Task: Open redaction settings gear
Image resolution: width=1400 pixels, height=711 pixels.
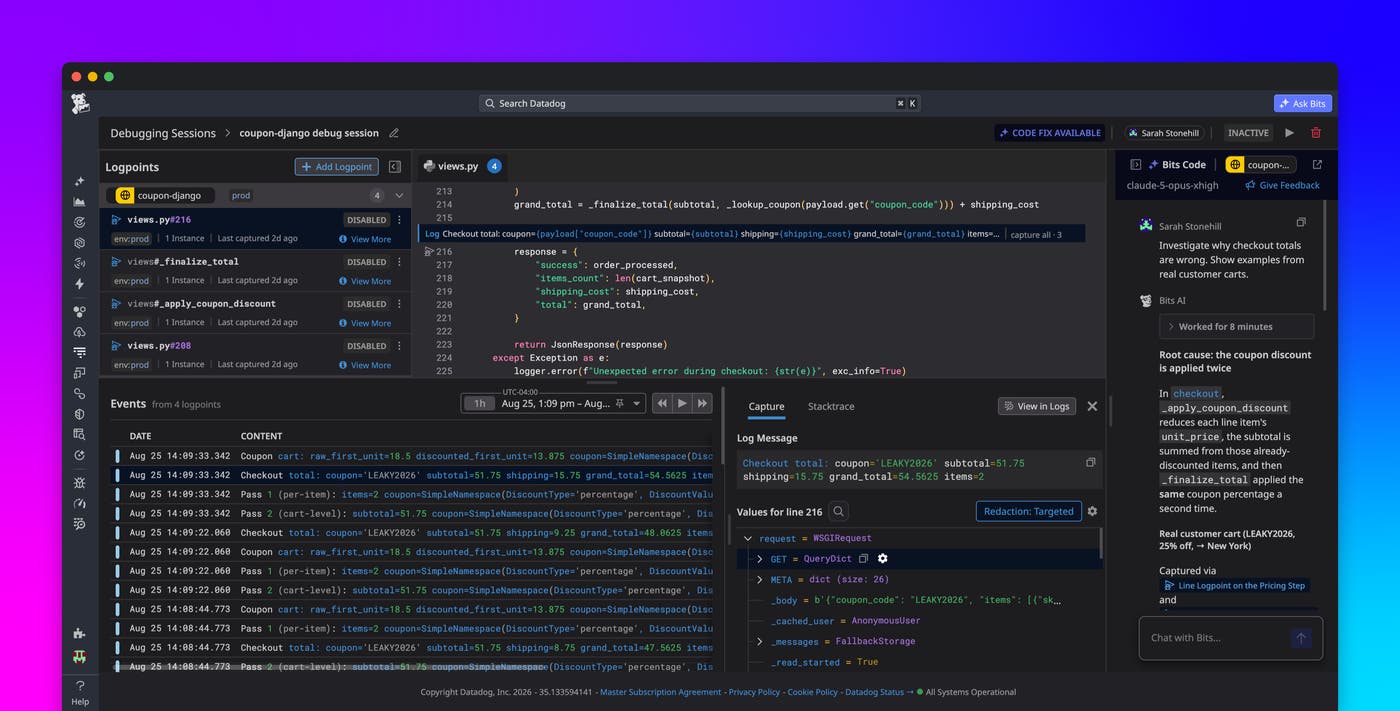Action: point(1092,511)
